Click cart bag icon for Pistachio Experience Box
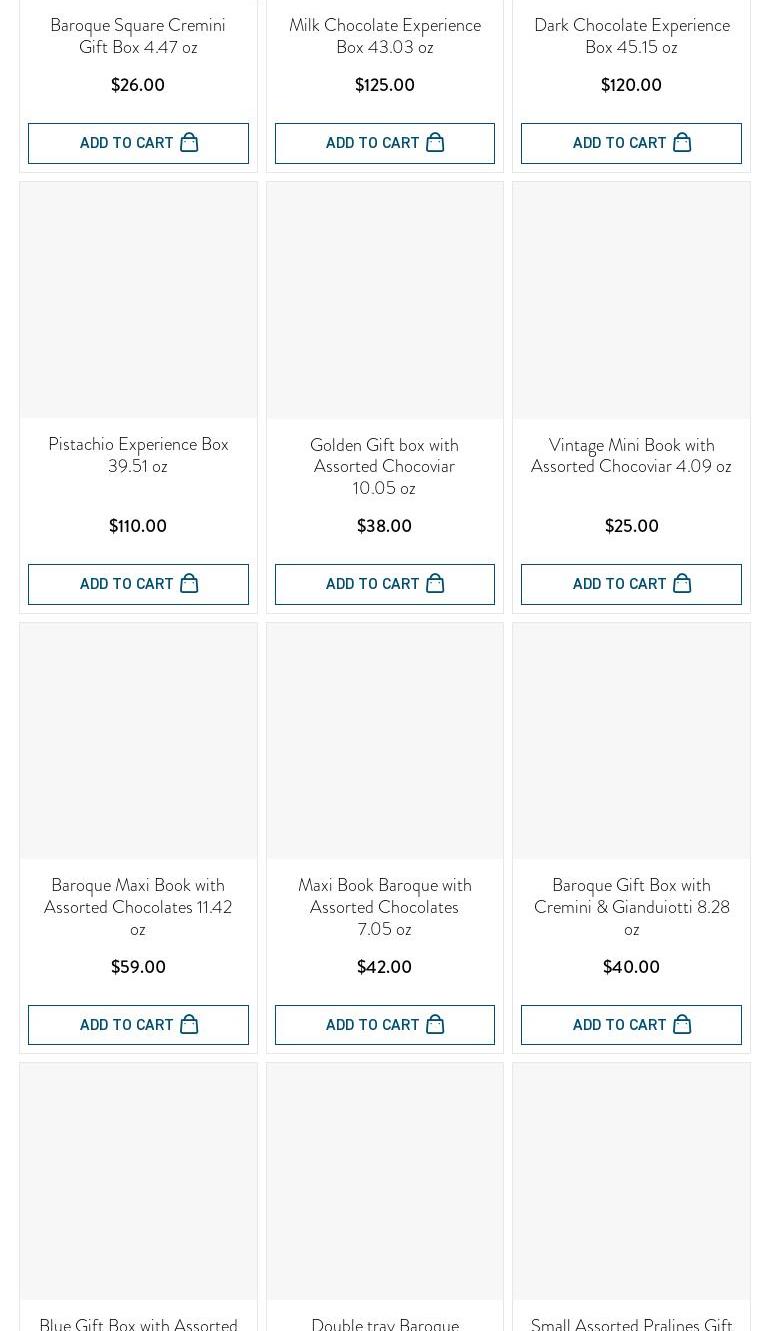 (189, 584)
